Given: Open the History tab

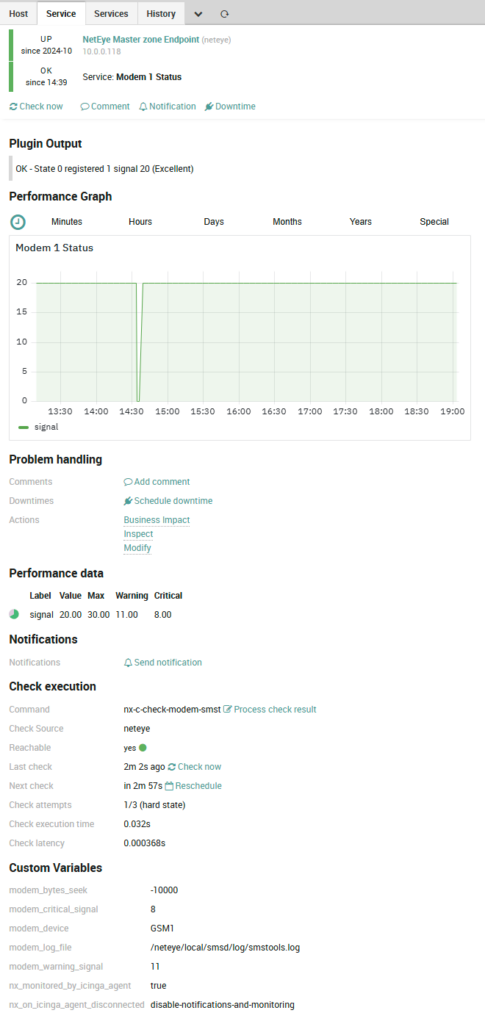Looking at the screenshot, I should coord(161,13).
